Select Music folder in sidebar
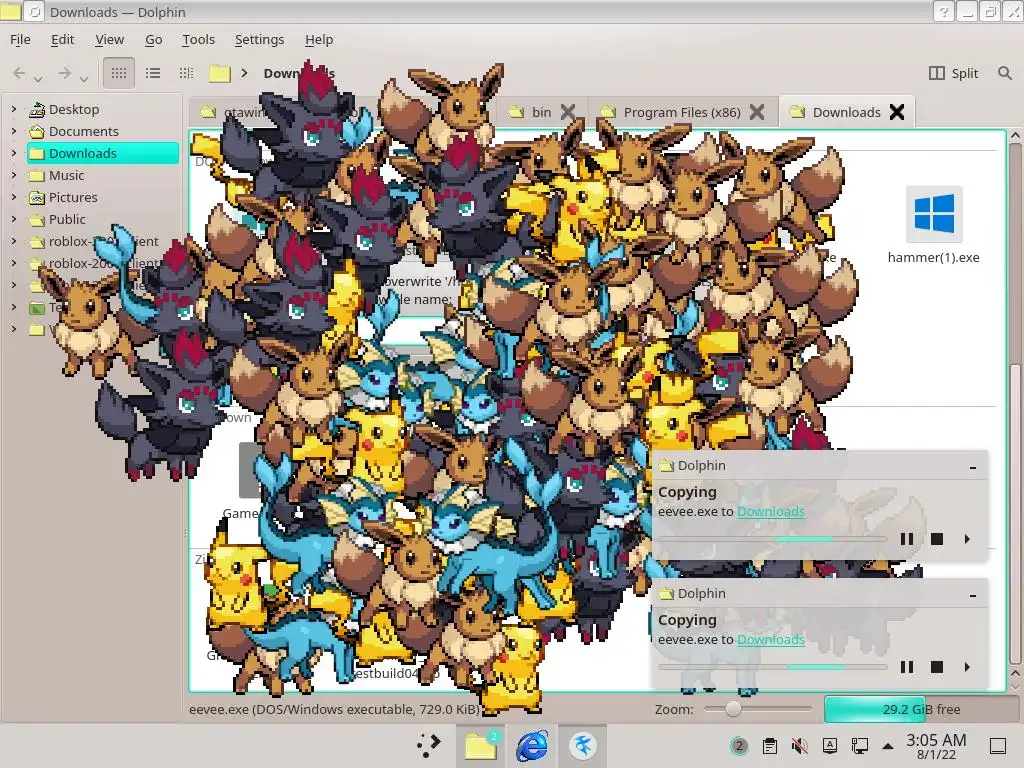1024x768 pixels. [x=57, y=175]
